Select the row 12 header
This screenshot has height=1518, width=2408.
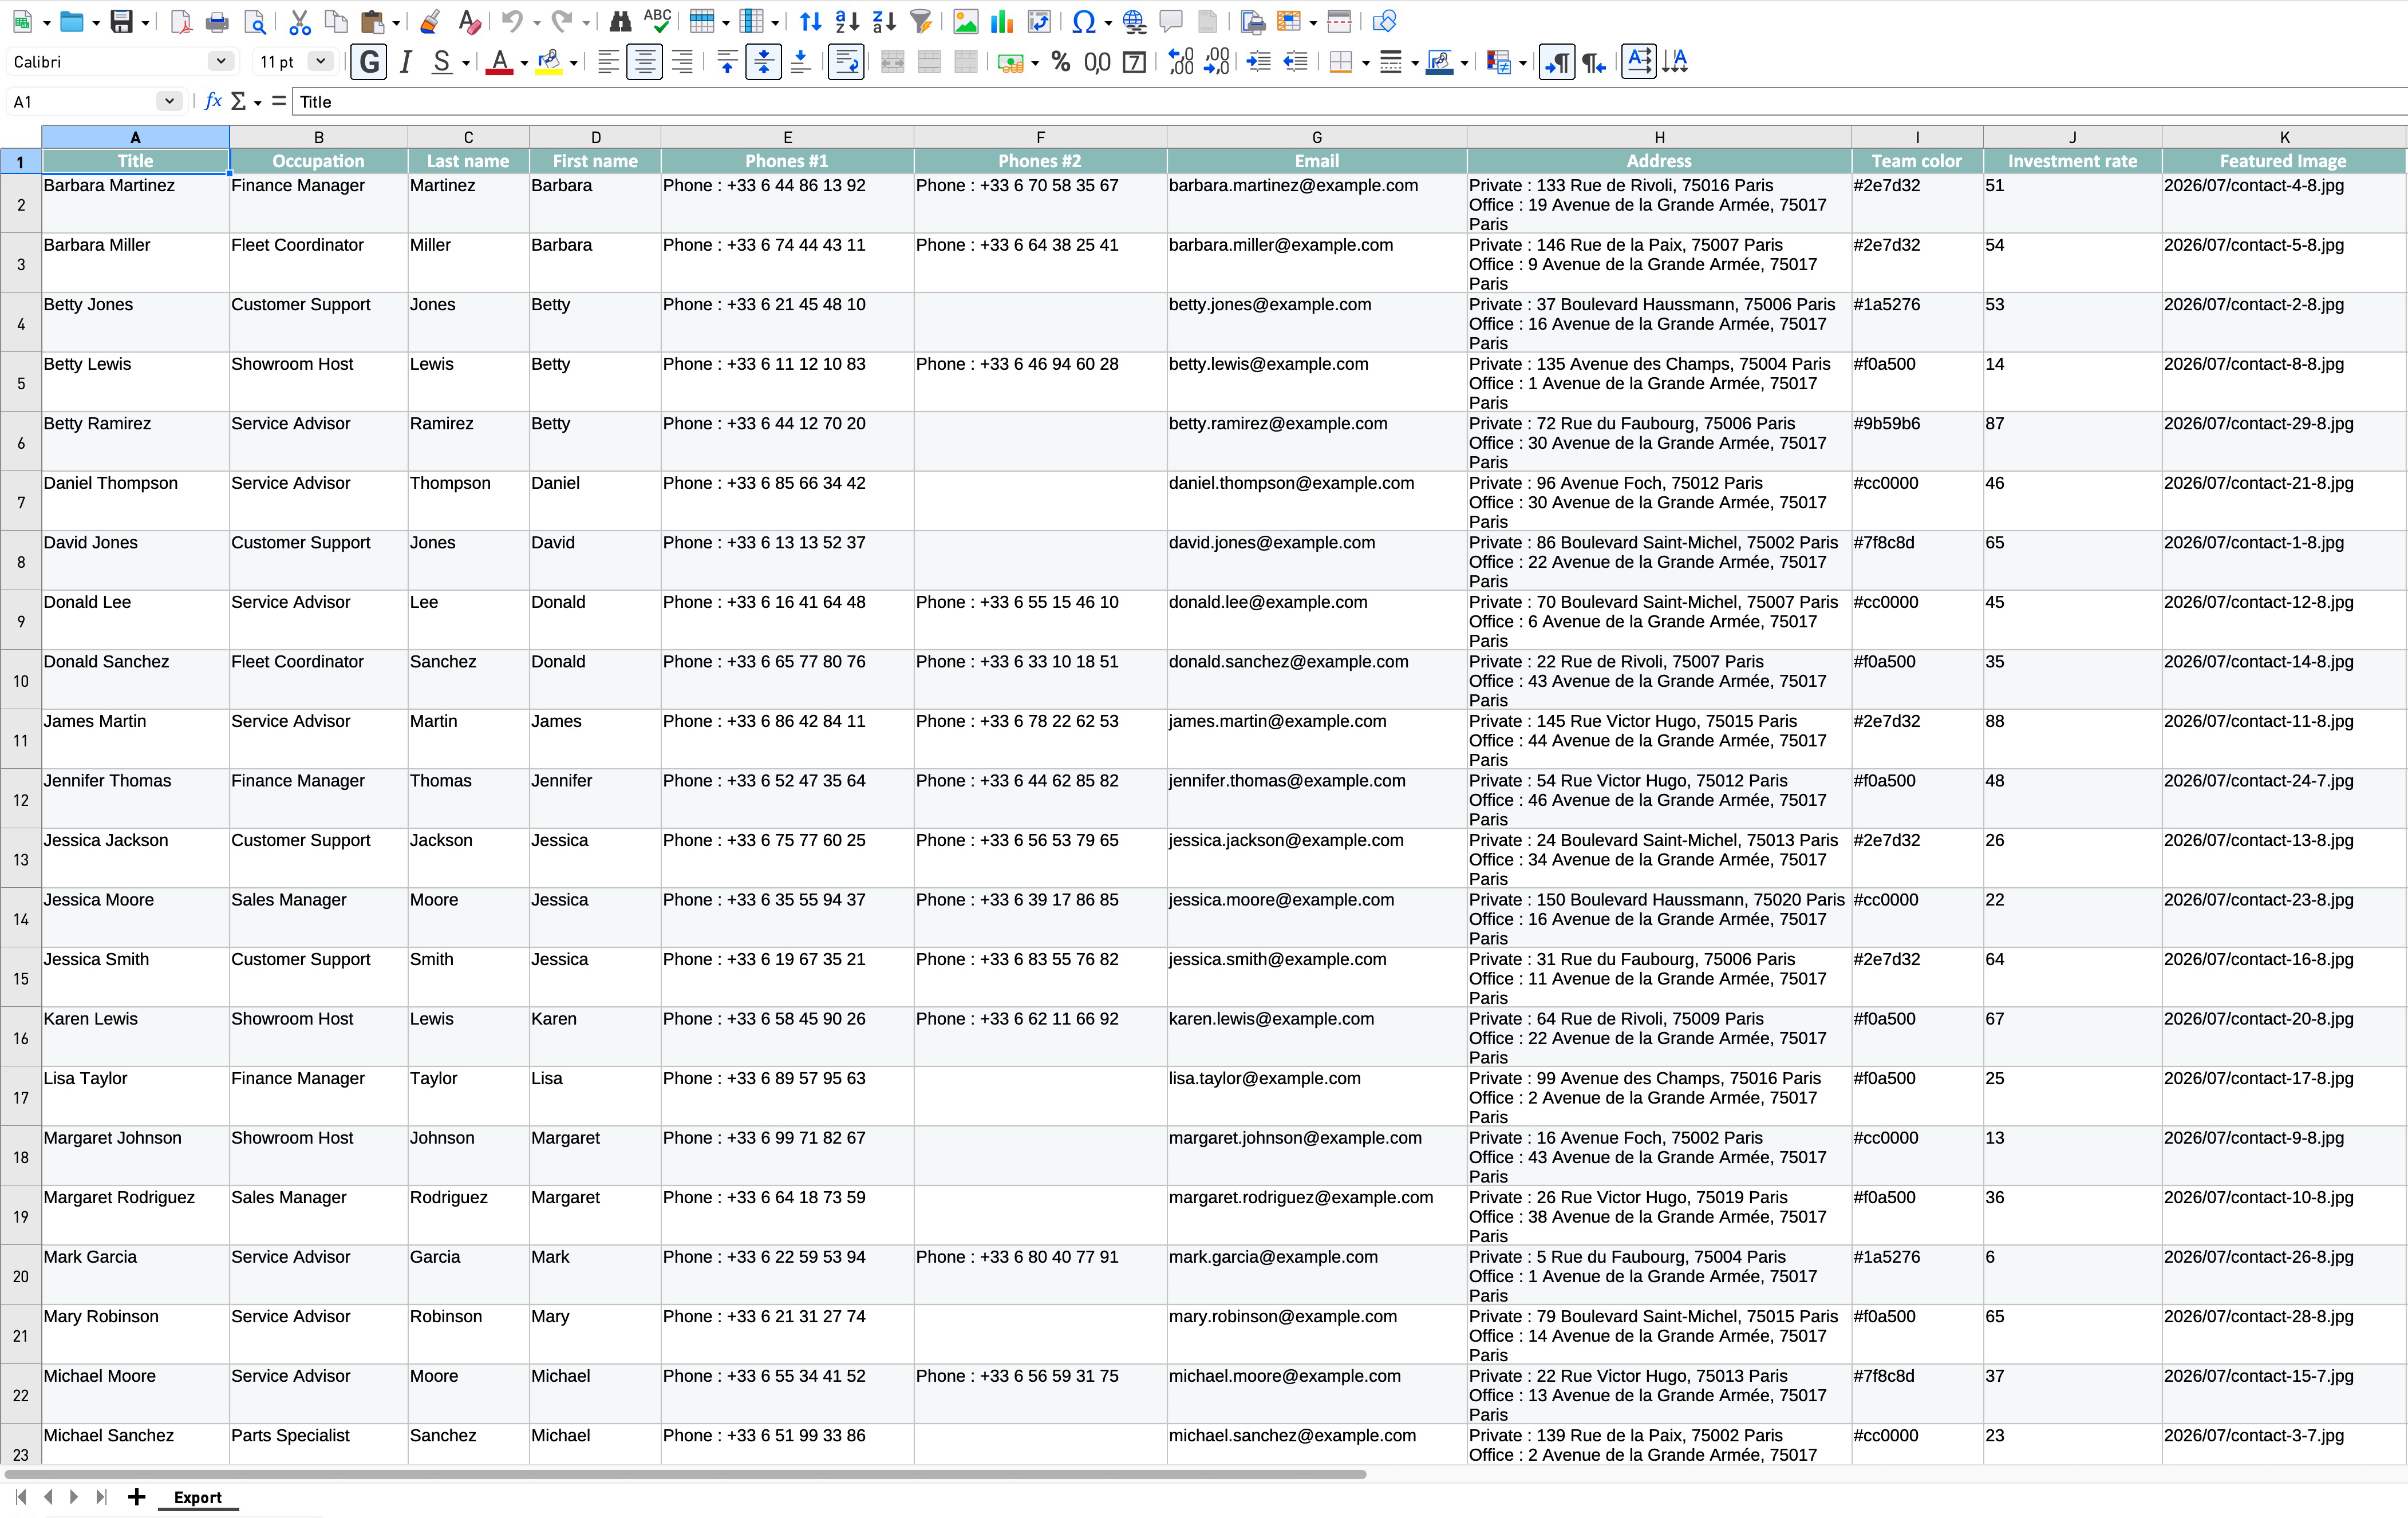[21, 799]
